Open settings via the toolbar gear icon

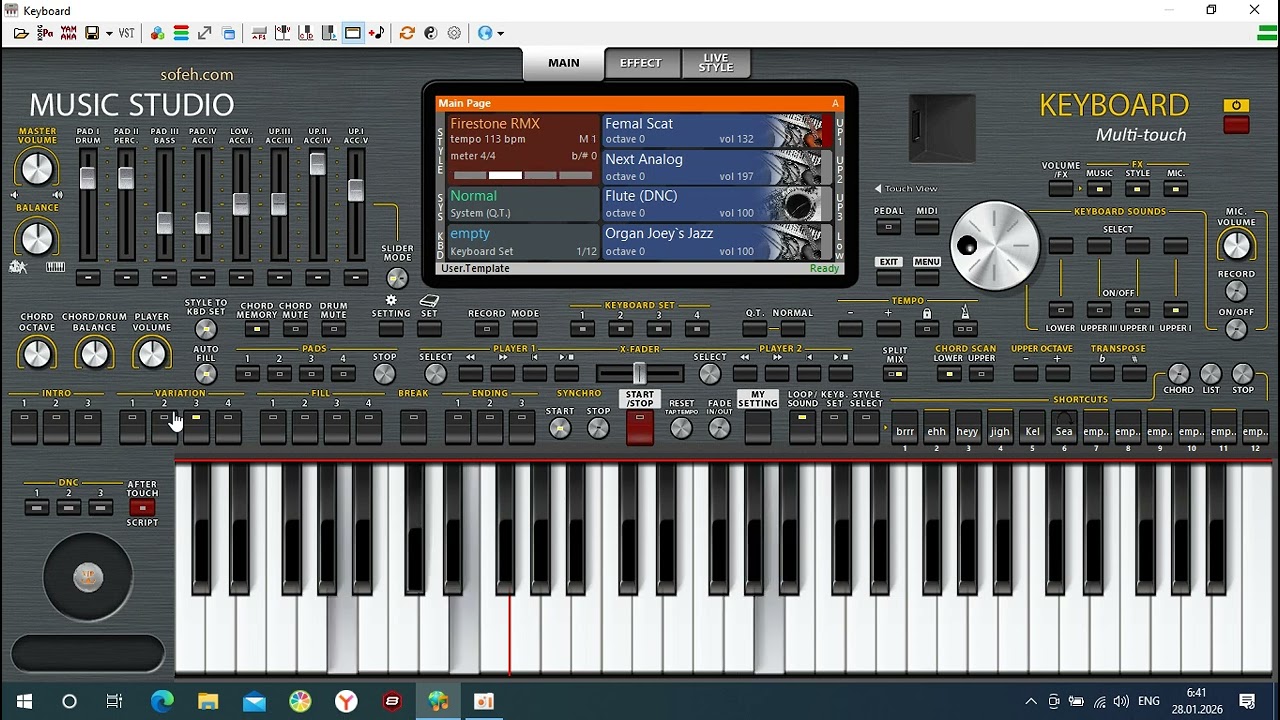(x=454, y=33)
